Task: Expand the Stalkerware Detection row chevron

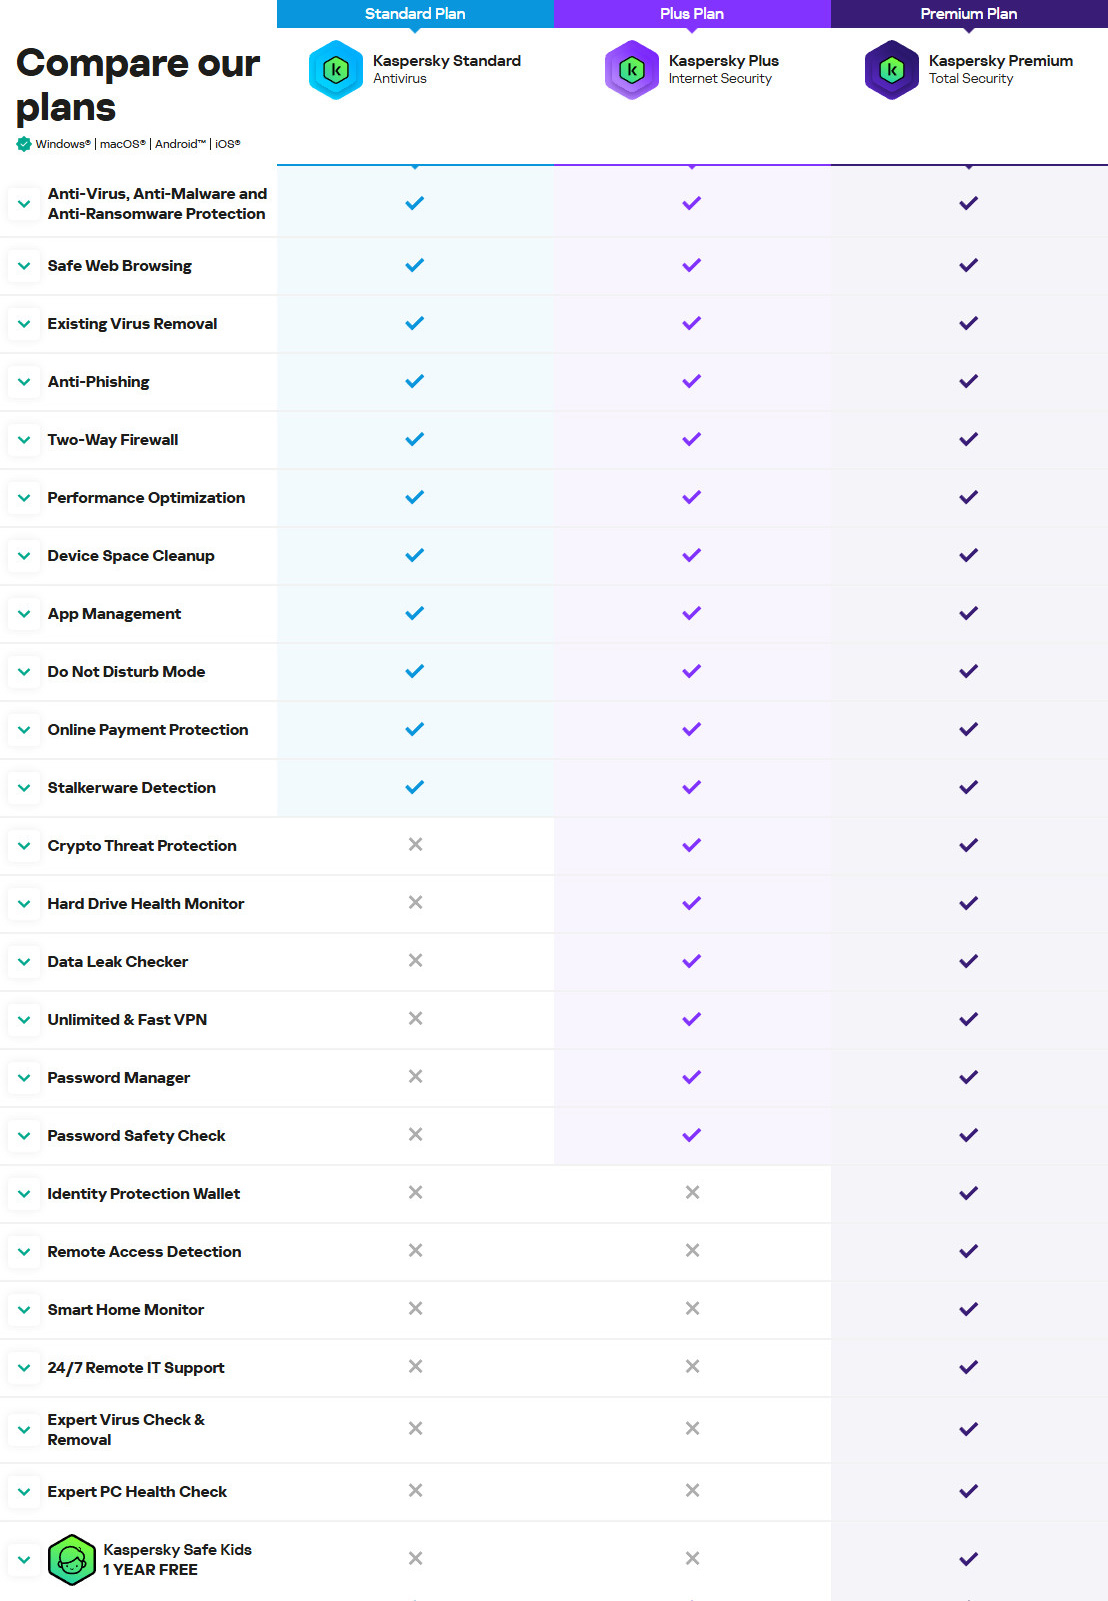Action: (24, 788)
